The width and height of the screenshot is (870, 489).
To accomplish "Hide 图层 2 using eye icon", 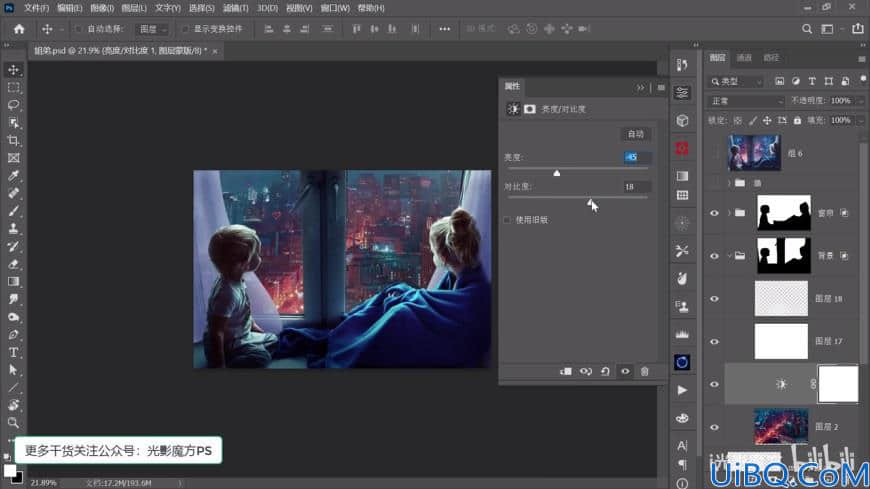I will point(715,427).
